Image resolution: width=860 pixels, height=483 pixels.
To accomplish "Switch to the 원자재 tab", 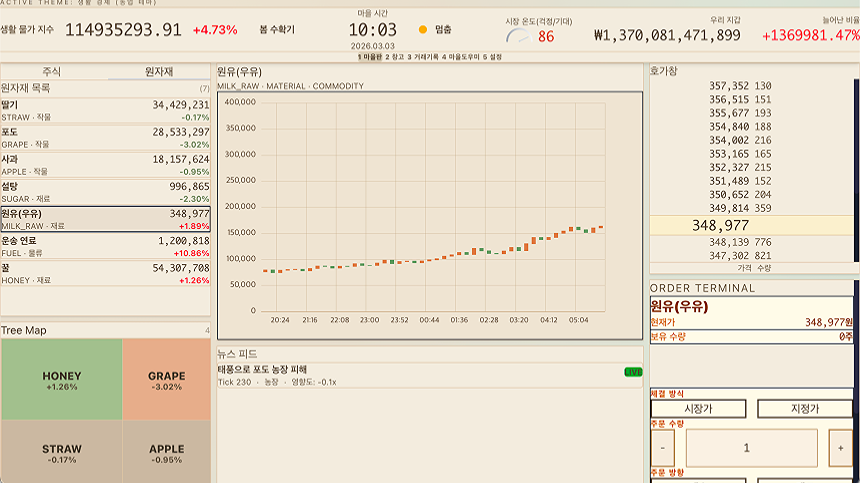I will [159, 72].
